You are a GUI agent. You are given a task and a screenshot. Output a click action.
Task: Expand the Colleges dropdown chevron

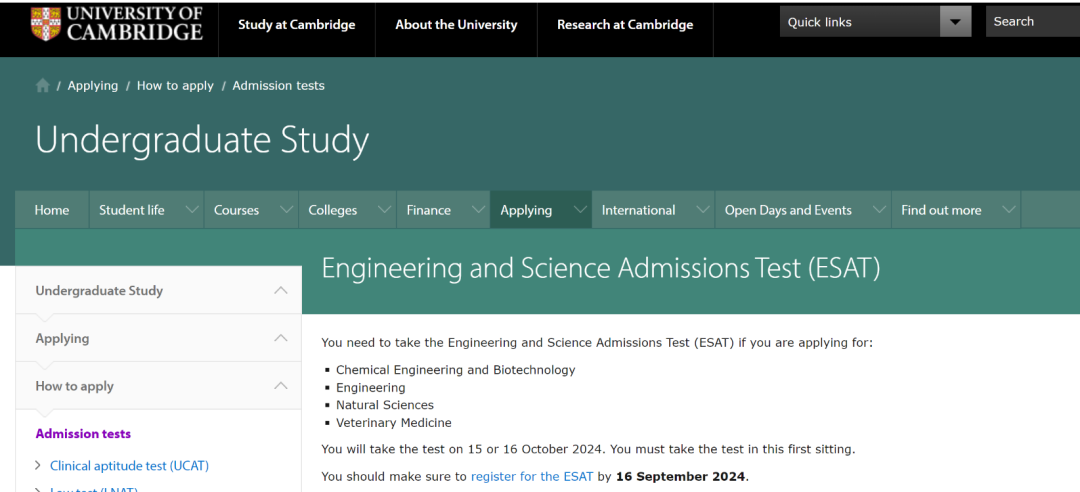385,209
